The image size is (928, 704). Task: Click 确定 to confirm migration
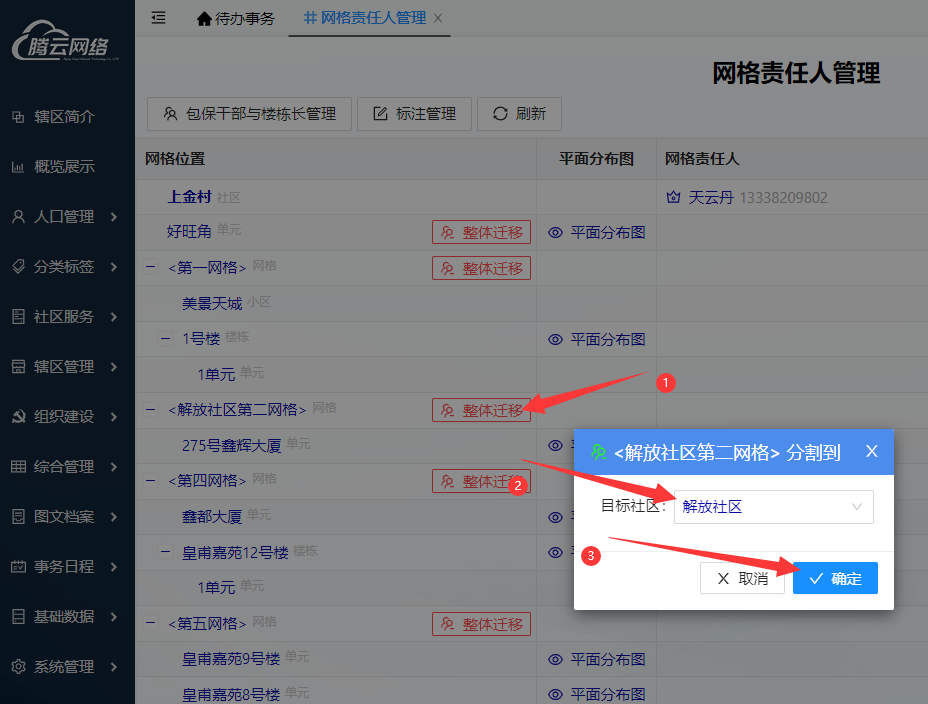[x=835, y=578]
